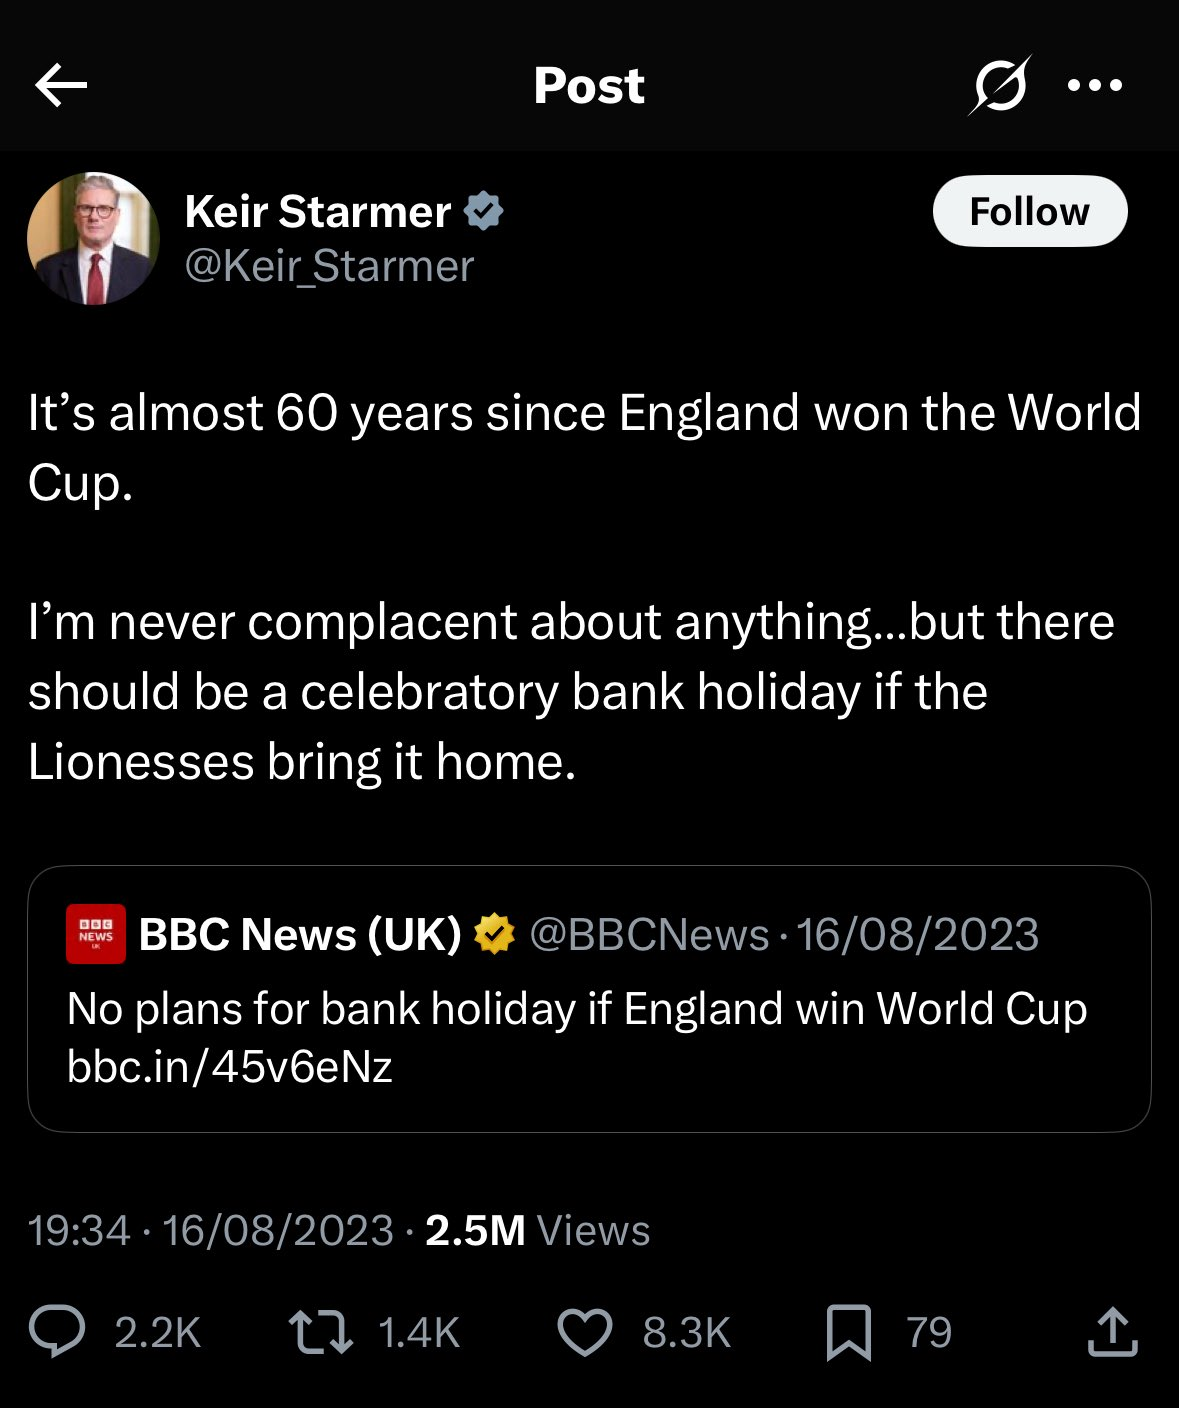Tap the share upload icon
Screen dimensions: 1179x1408
pos(1112,1333)
